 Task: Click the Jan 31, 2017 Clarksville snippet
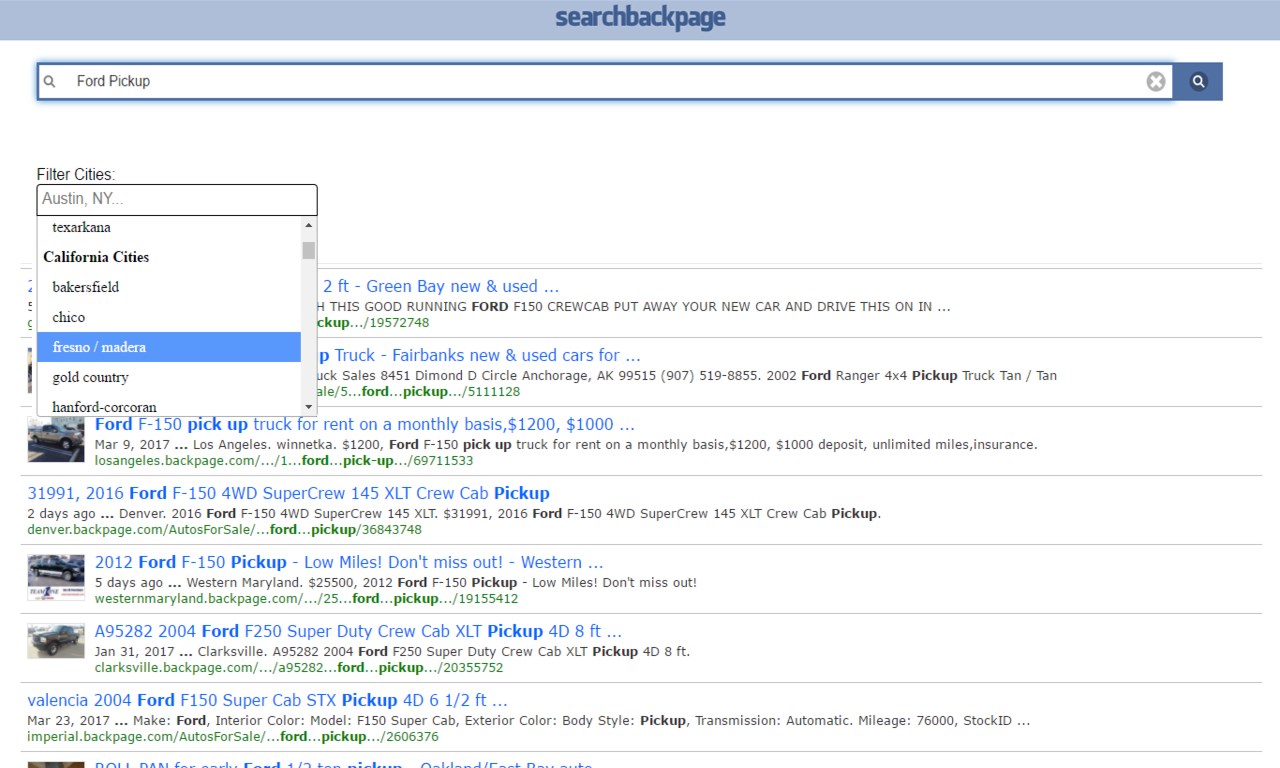(392, 651)
